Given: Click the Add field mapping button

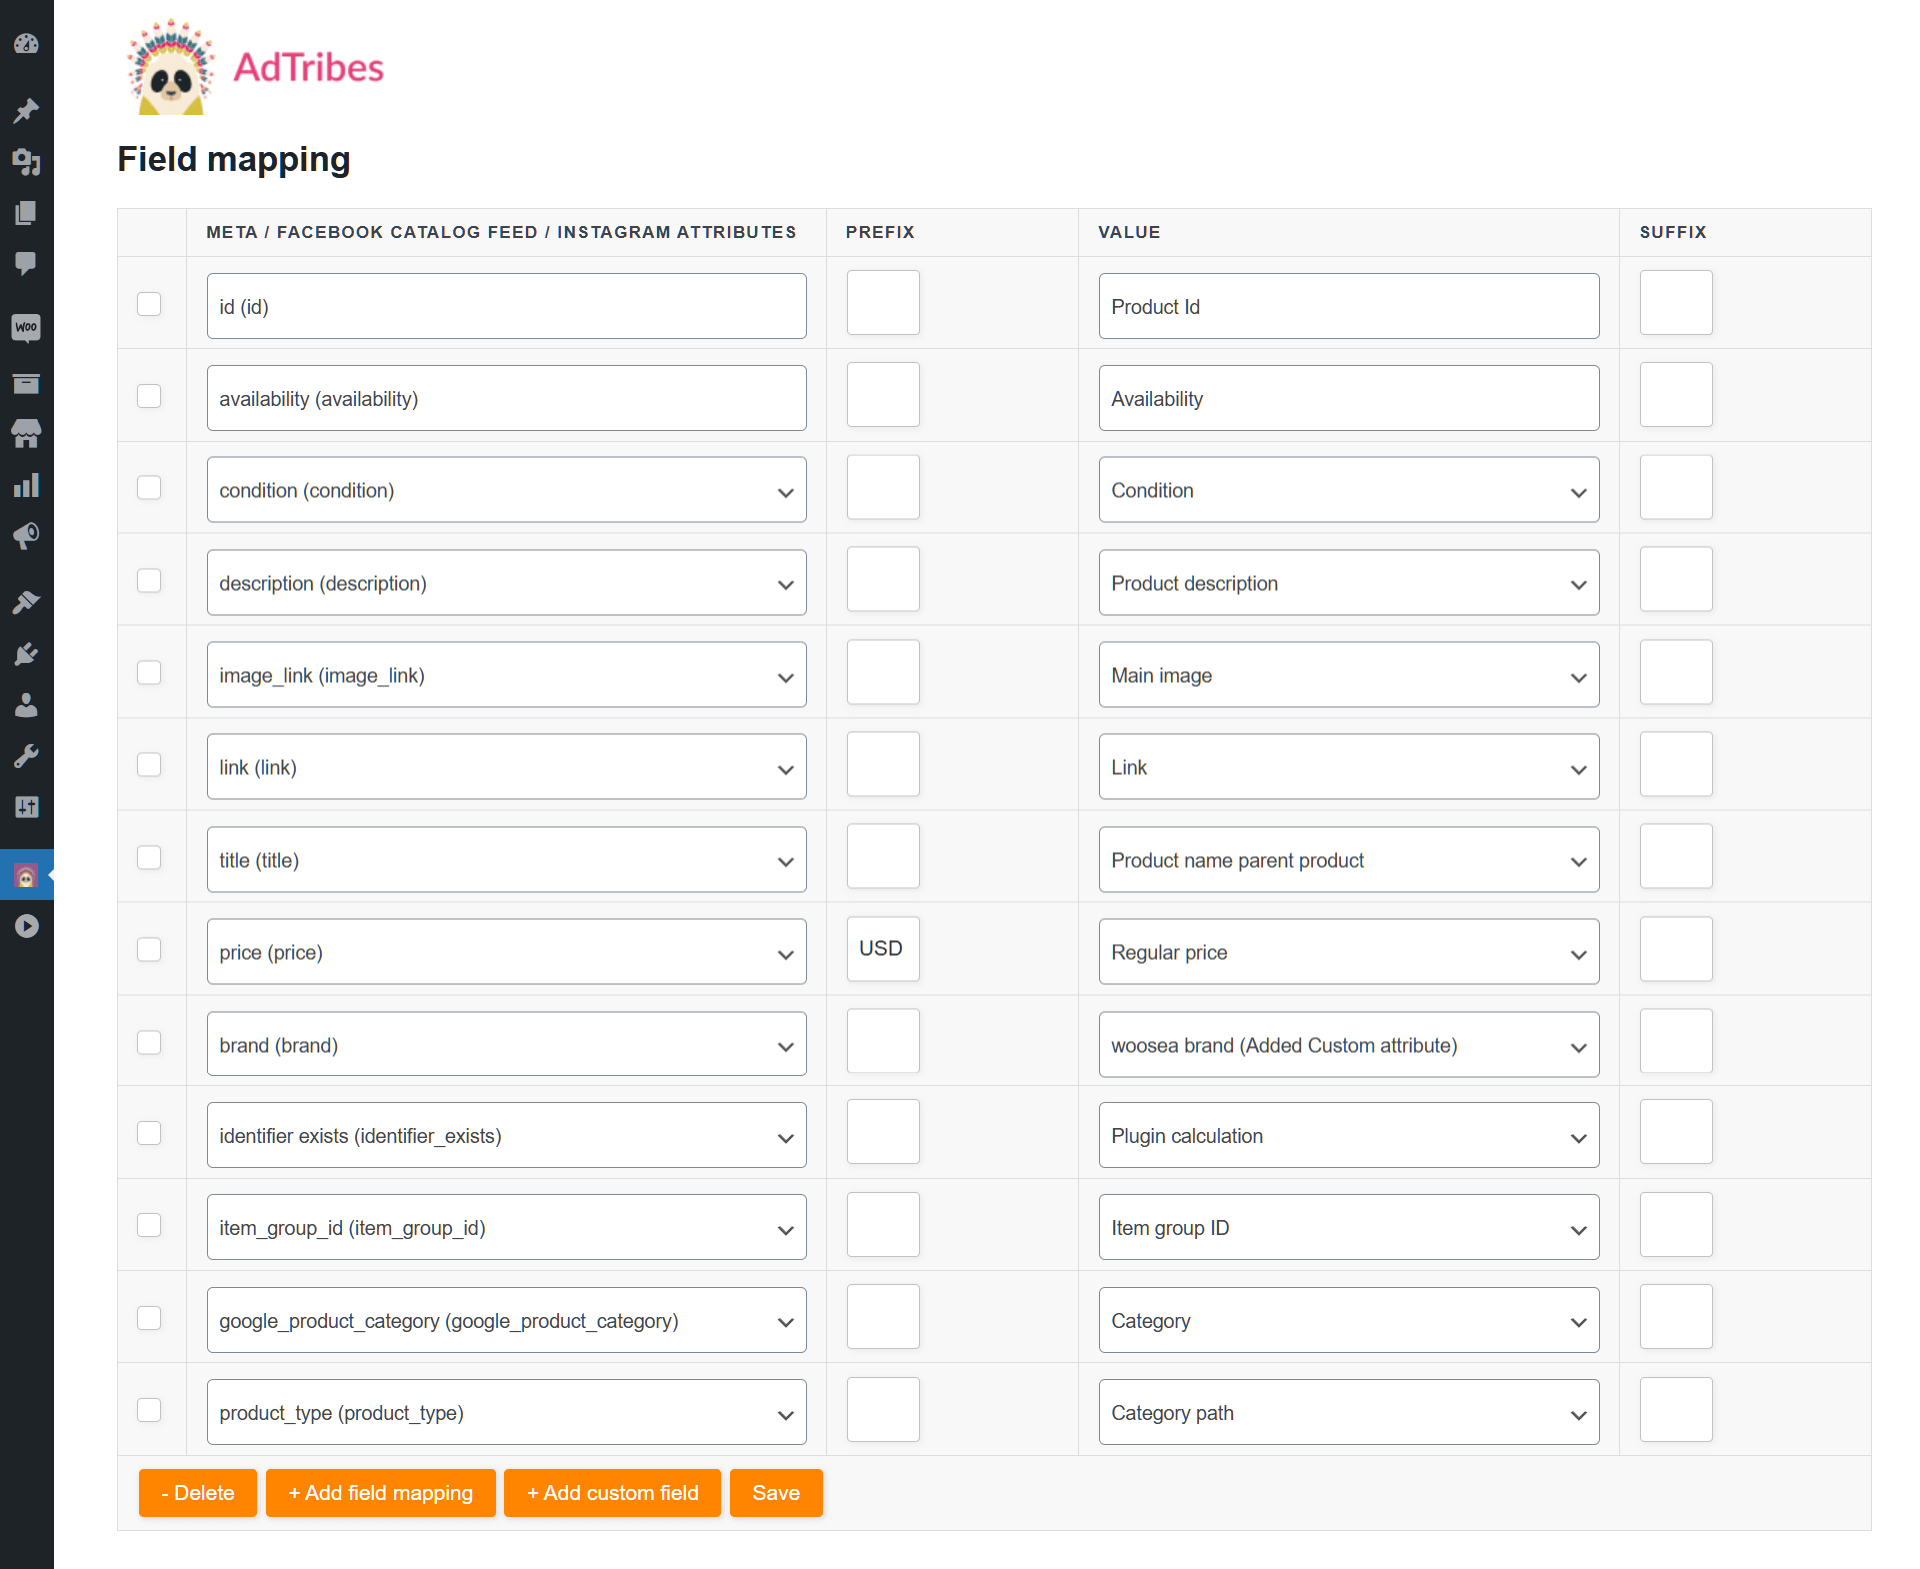Looking at the screenshot, I should (380, 1493).
